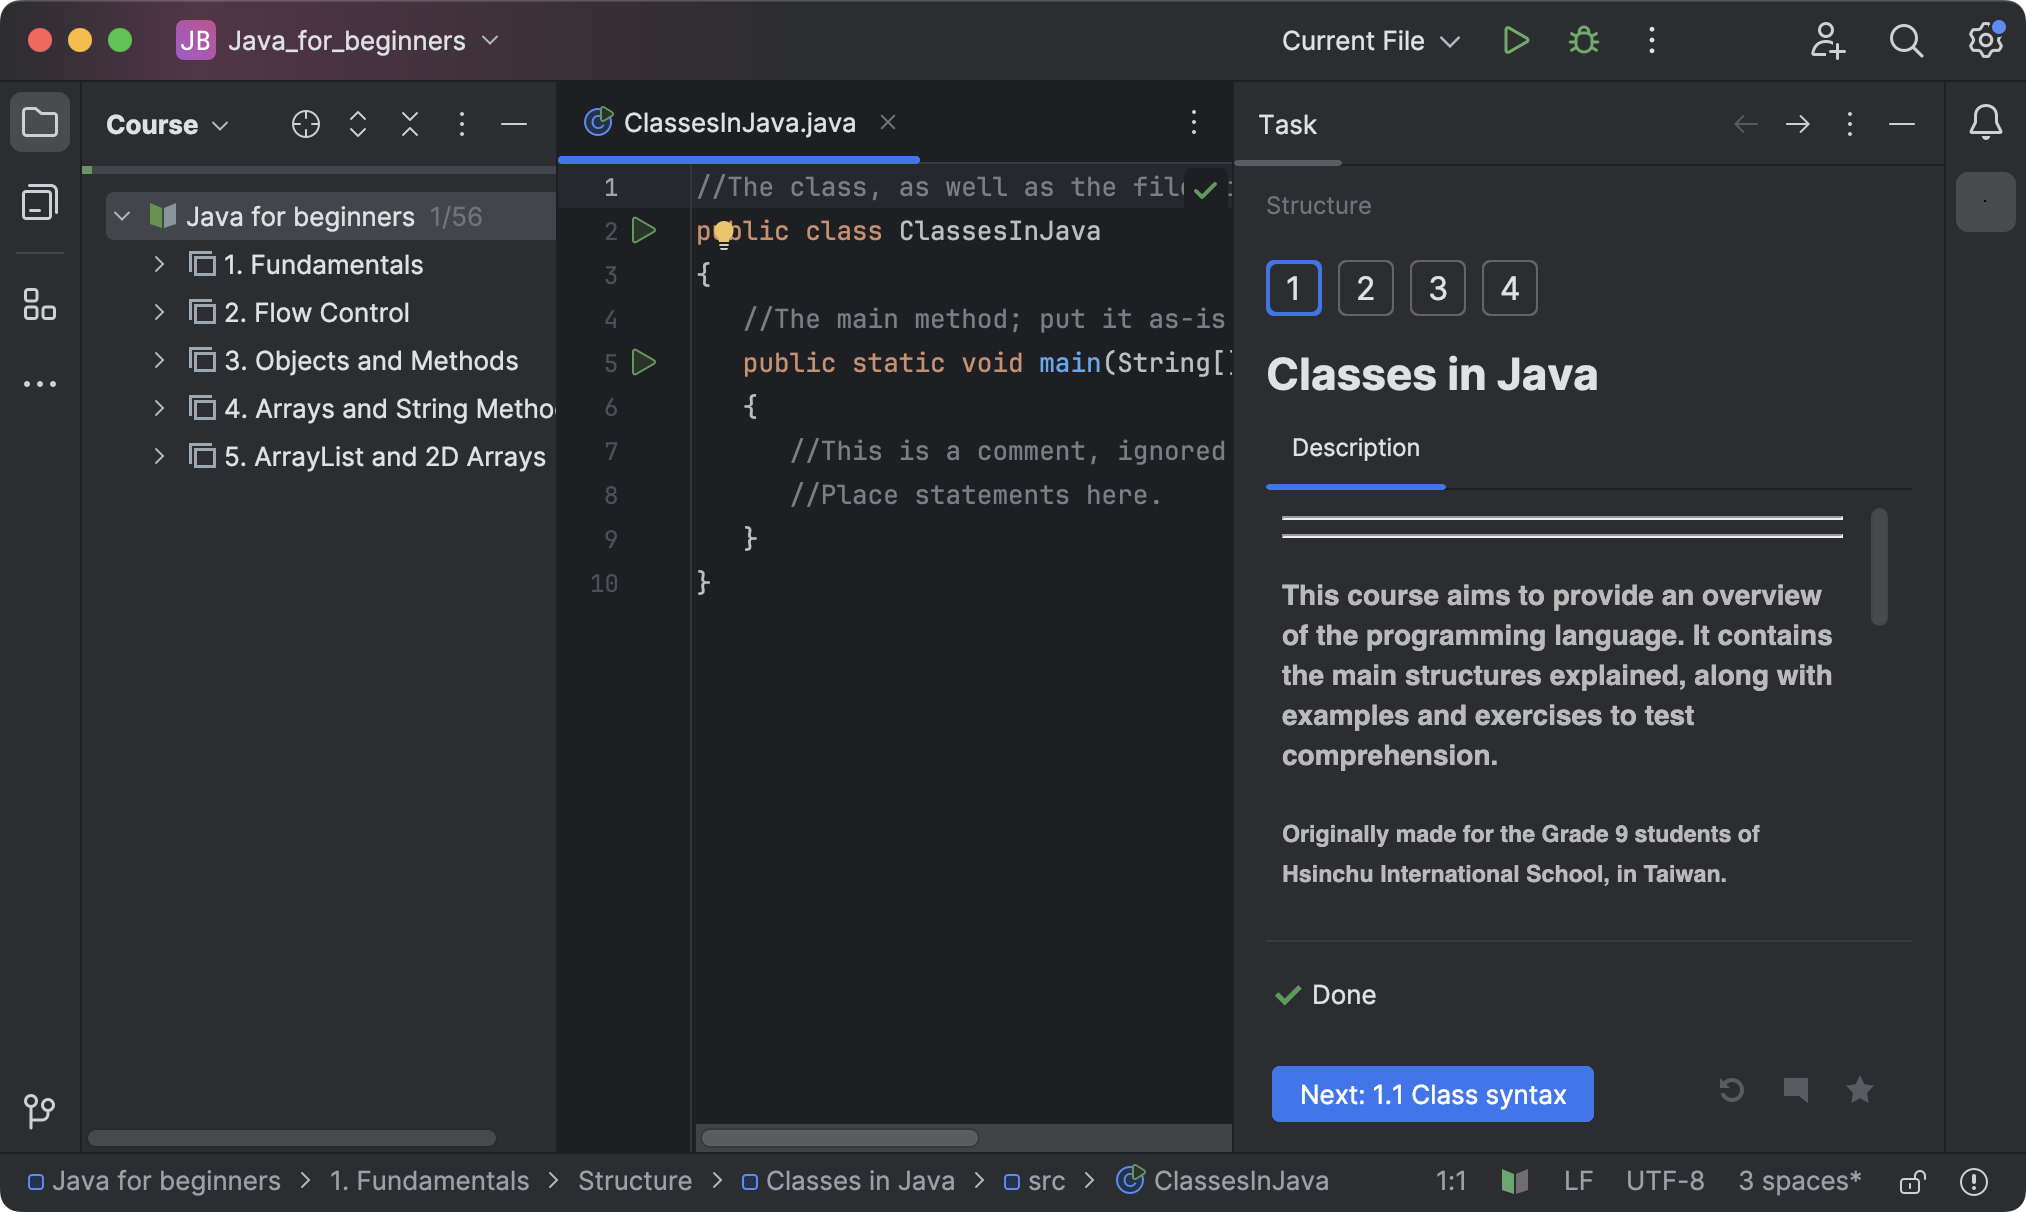Image resolution: width=2026 pixels, height=1212 pixels.
Task: Switch to the Description tab
Action: [x=1355, y=447]
